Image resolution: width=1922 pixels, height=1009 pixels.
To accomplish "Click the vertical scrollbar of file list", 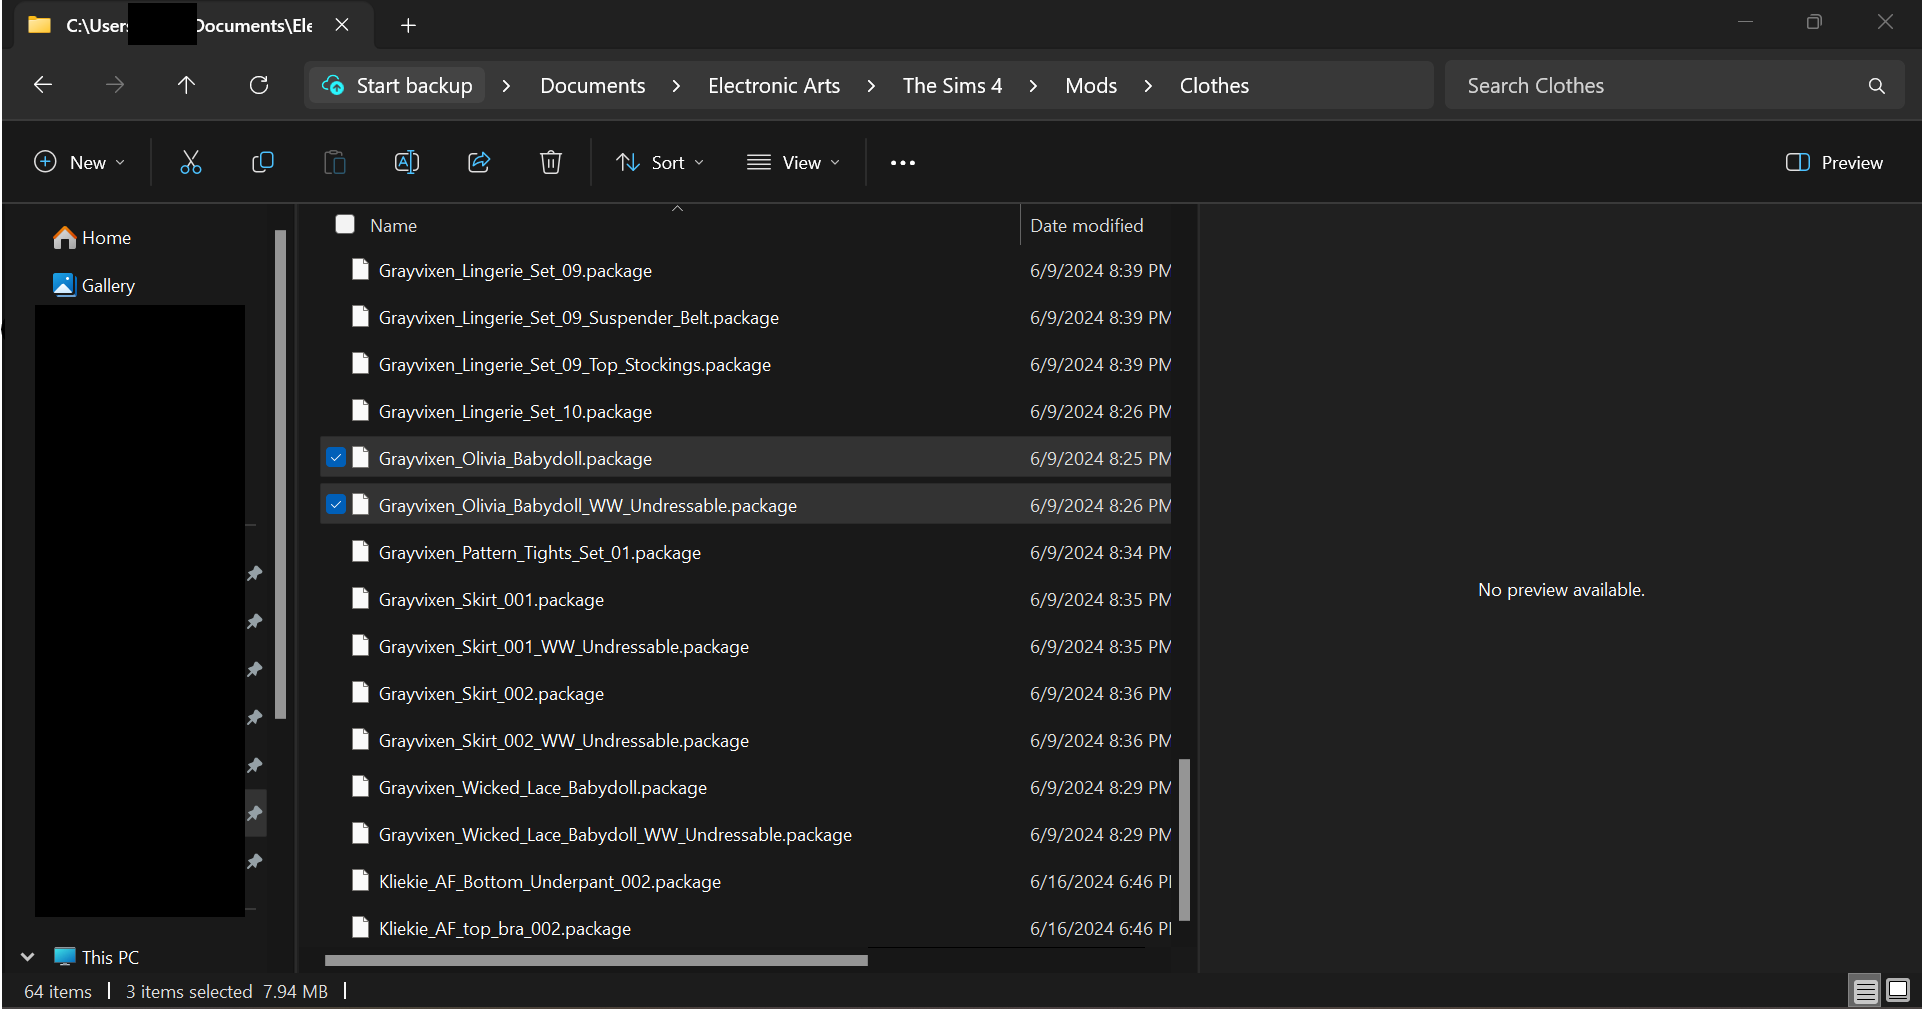I will pos(1184,839).
